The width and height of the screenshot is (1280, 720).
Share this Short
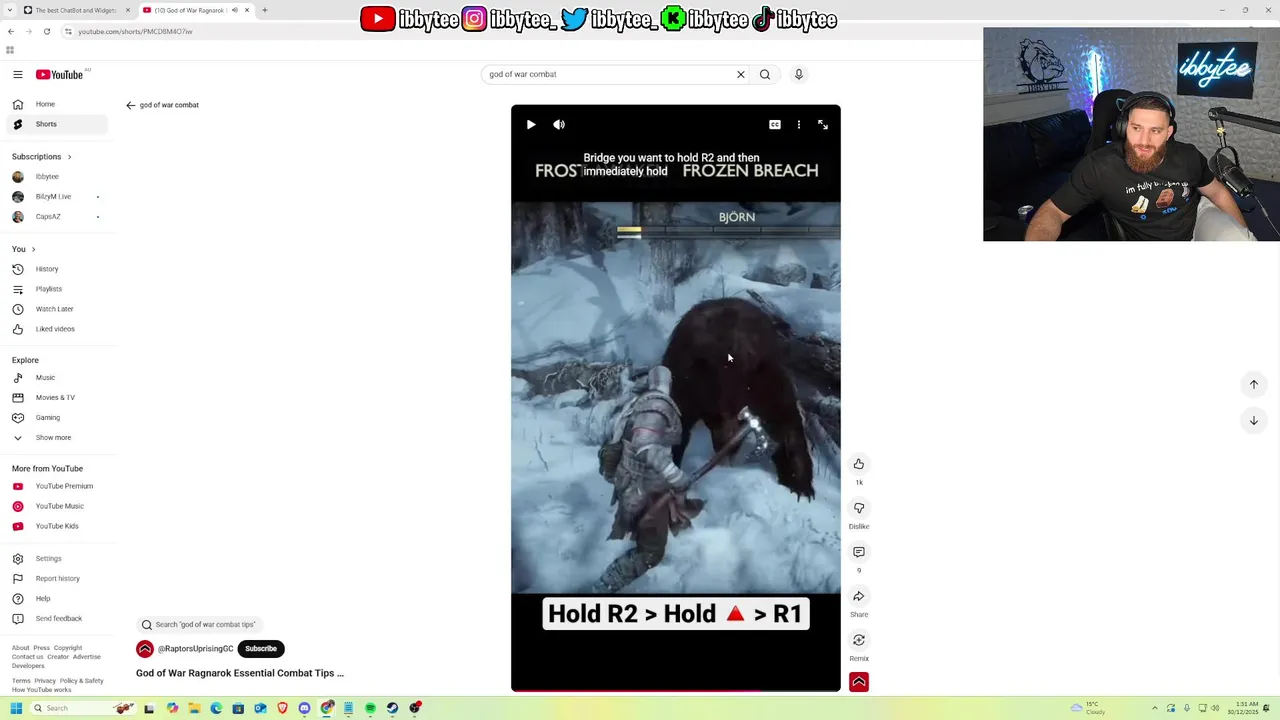[858, 596]
